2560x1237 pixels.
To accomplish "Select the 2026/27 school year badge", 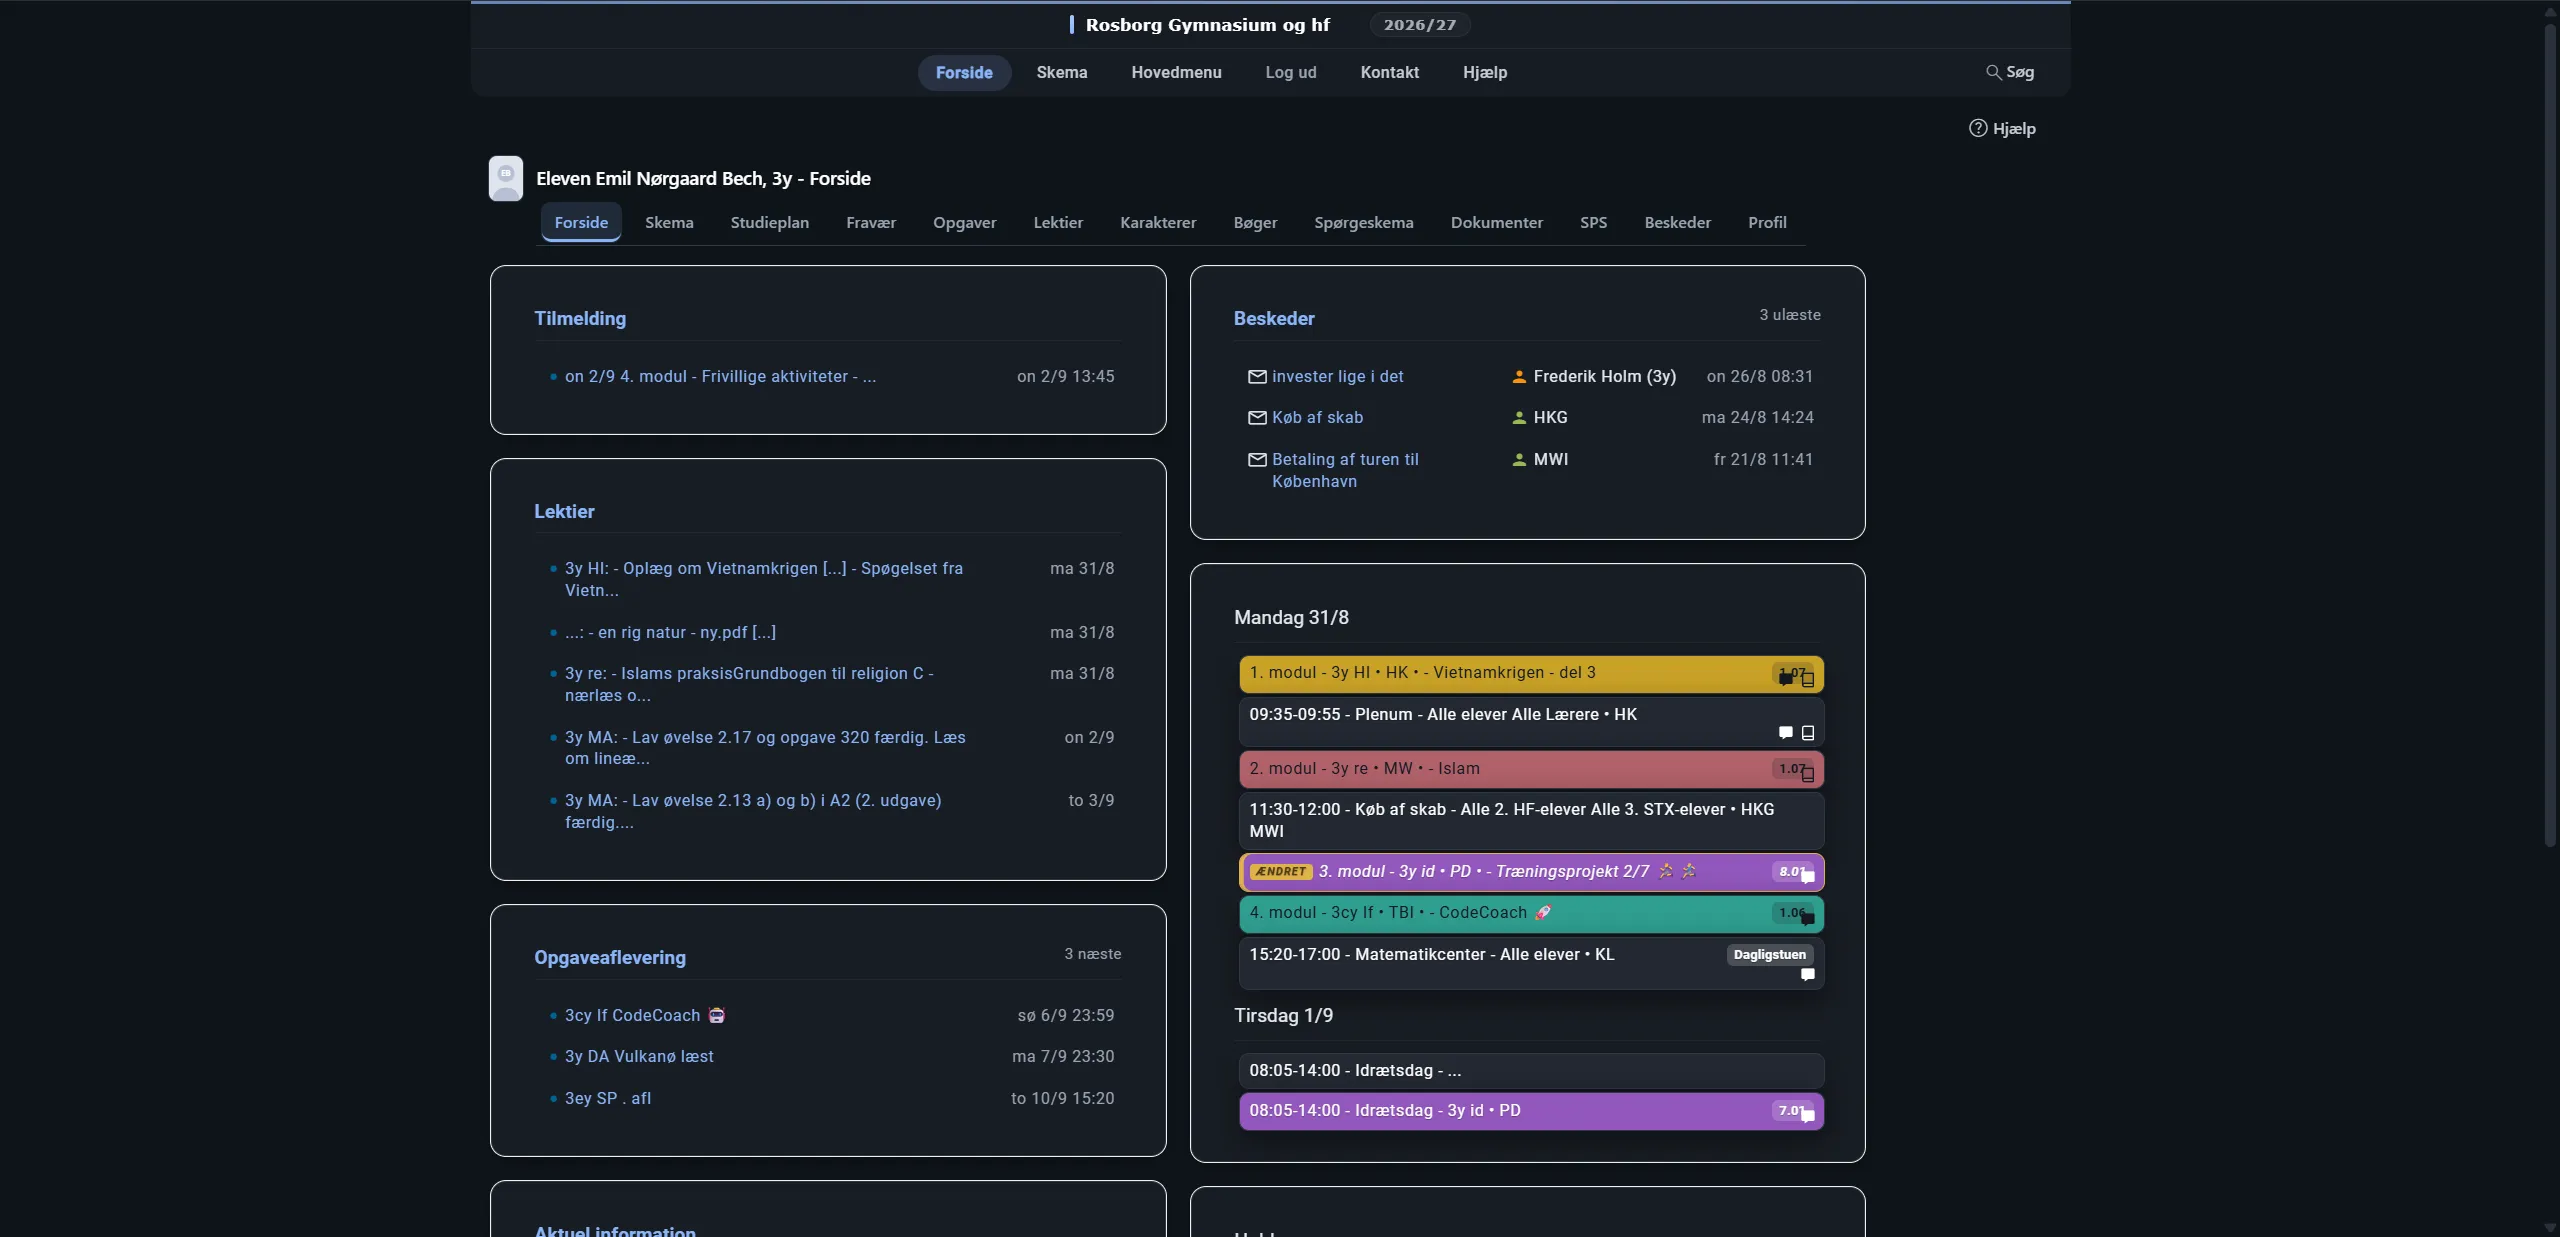I will coord(1419,25).
